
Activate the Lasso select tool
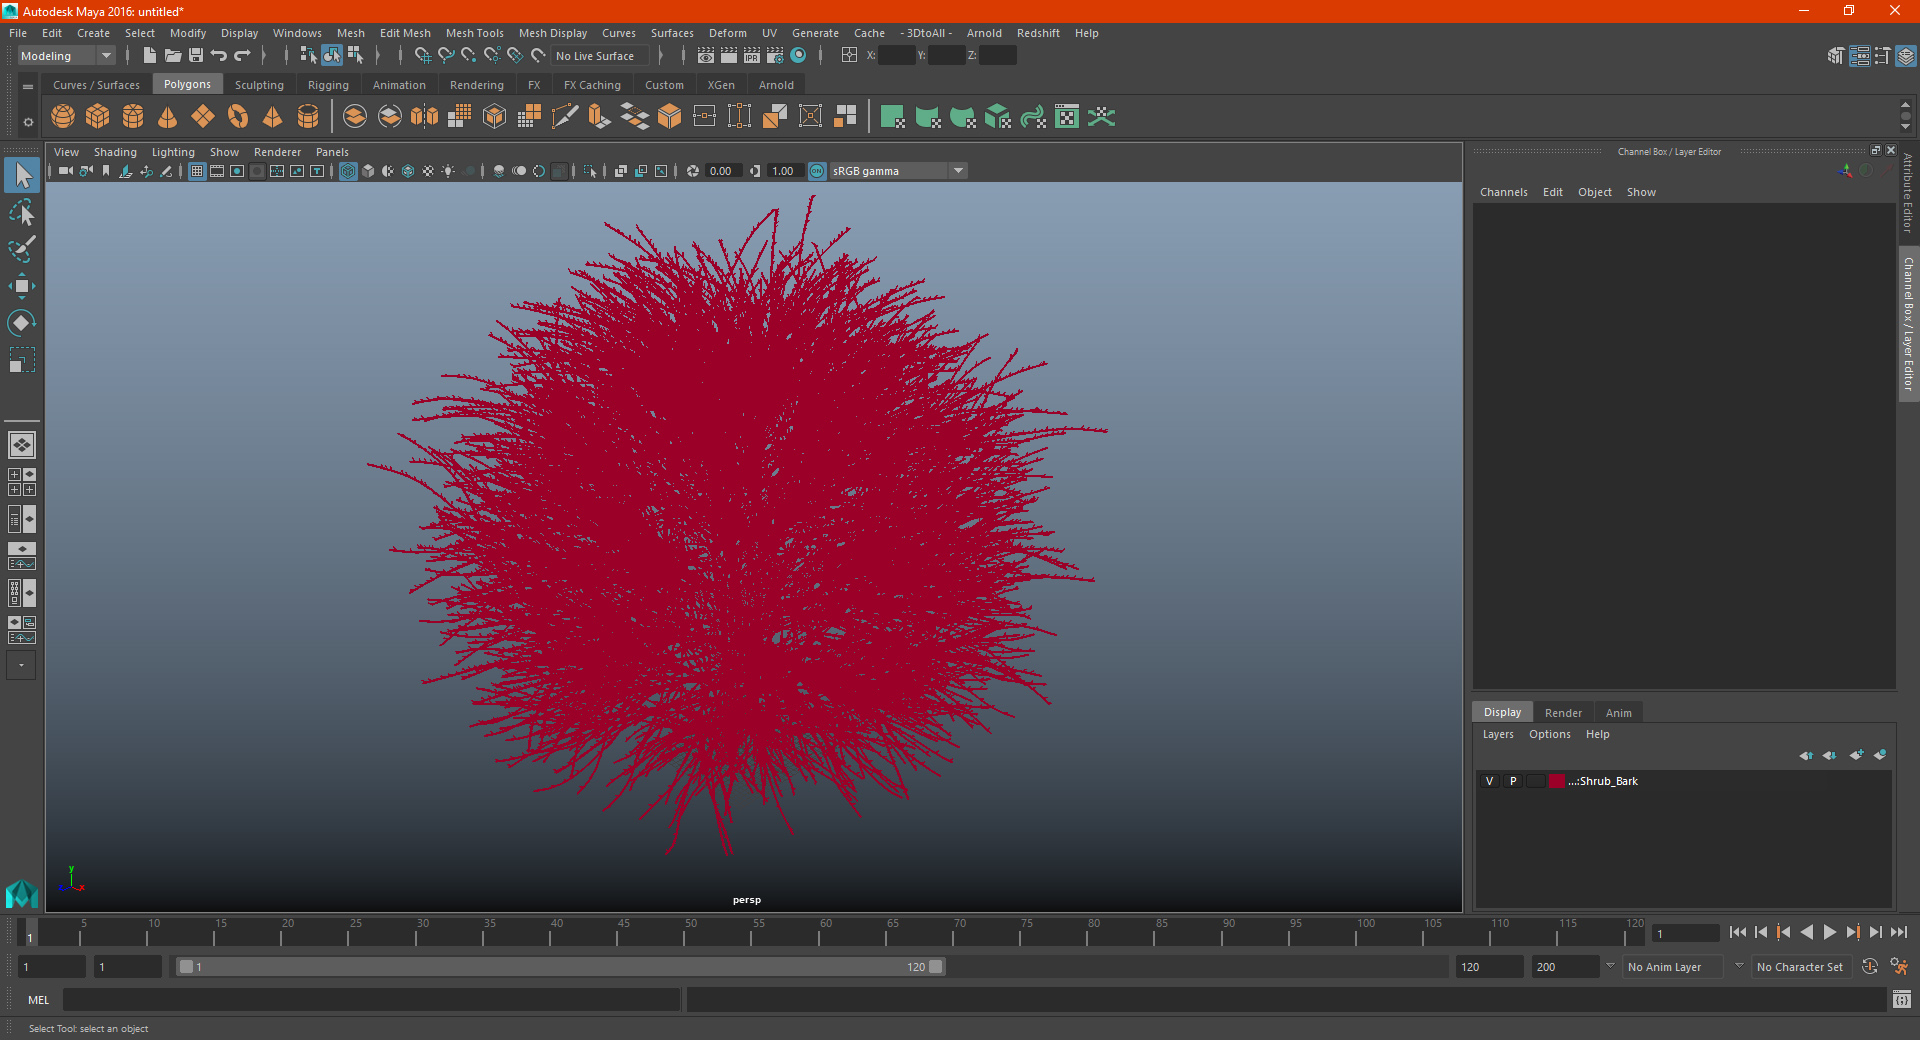click(22, 213)
